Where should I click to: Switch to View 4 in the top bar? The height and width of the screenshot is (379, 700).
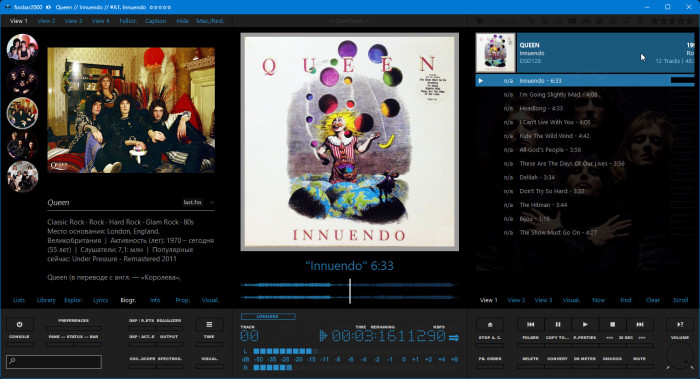[x=100, y=21]
